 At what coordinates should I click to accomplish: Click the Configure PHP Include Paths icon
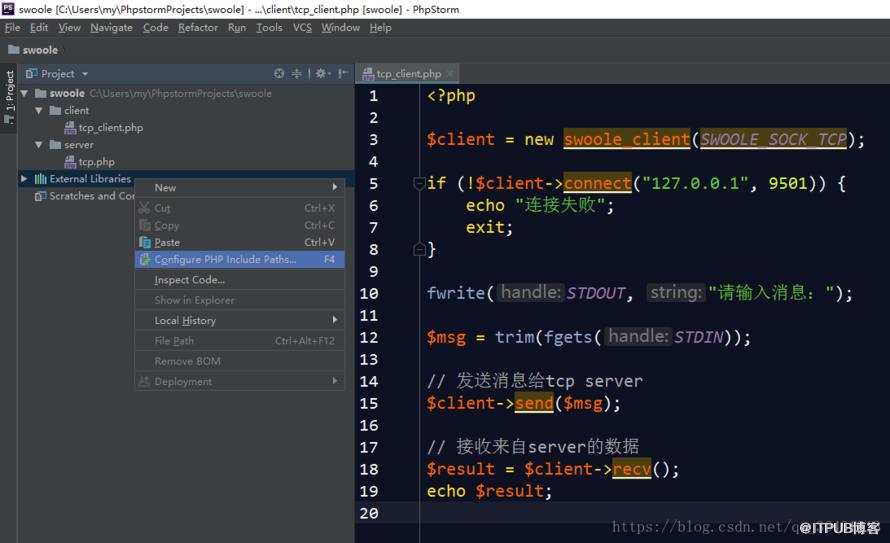click(x=145, y=259)
